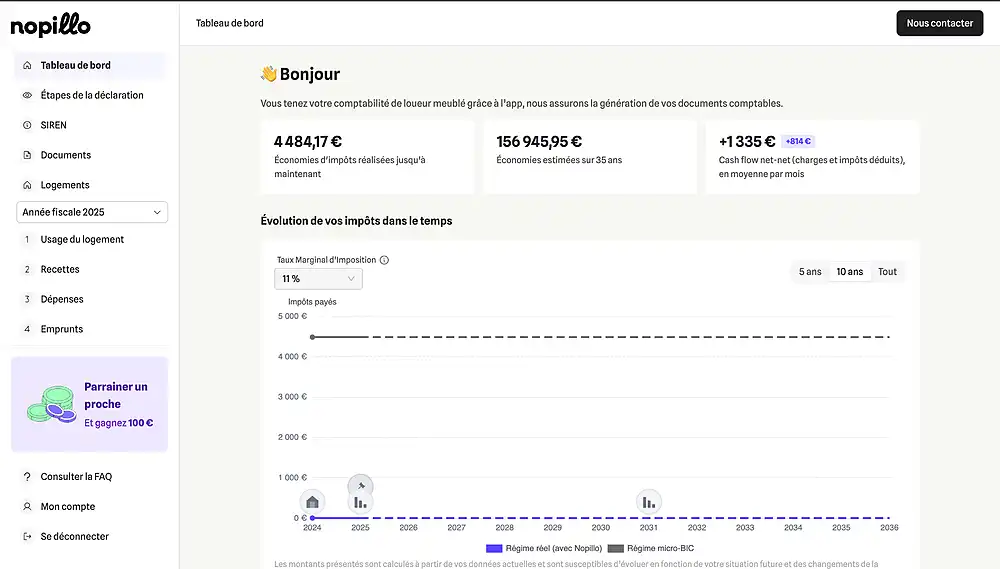Click the +1 335 € cash flow card

pyautogui.click(x=812, y=157)
